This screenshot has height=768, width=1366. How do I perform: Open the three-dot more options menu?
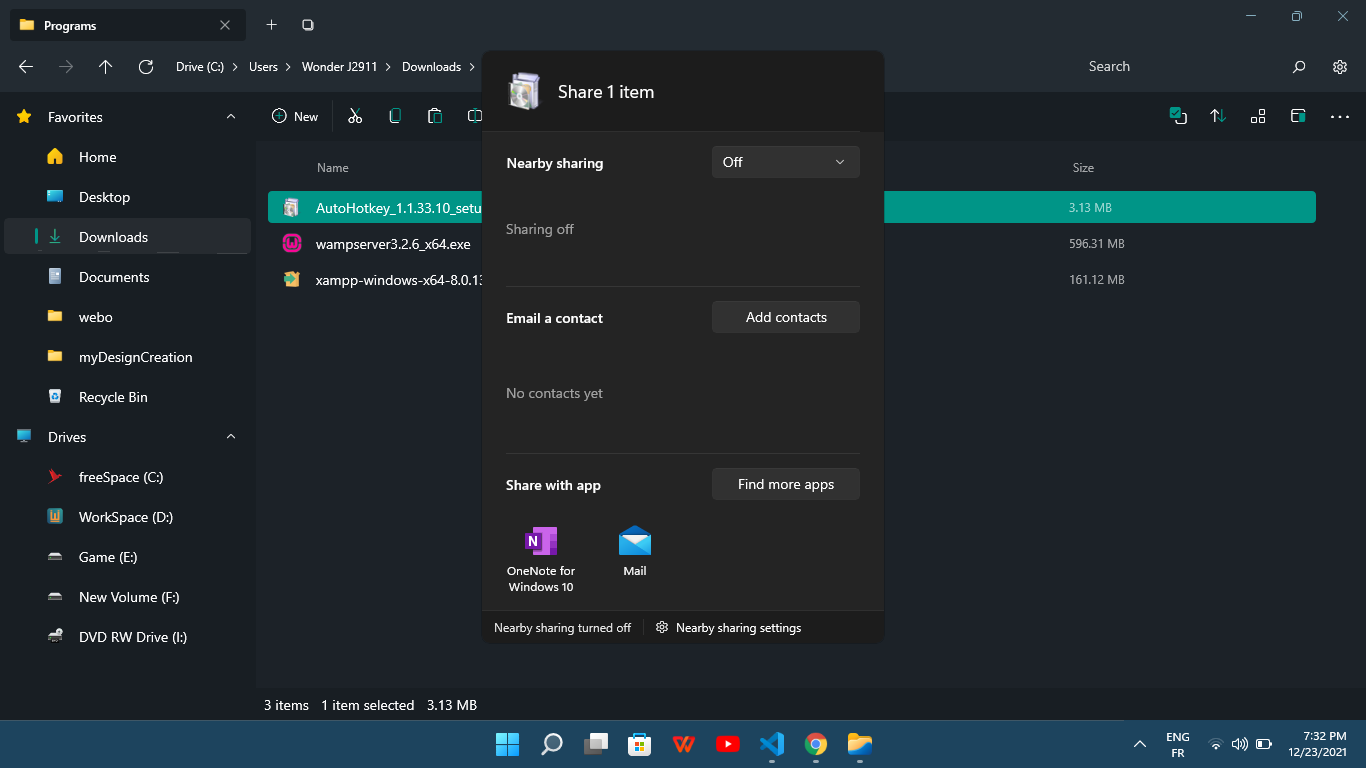1340,117
